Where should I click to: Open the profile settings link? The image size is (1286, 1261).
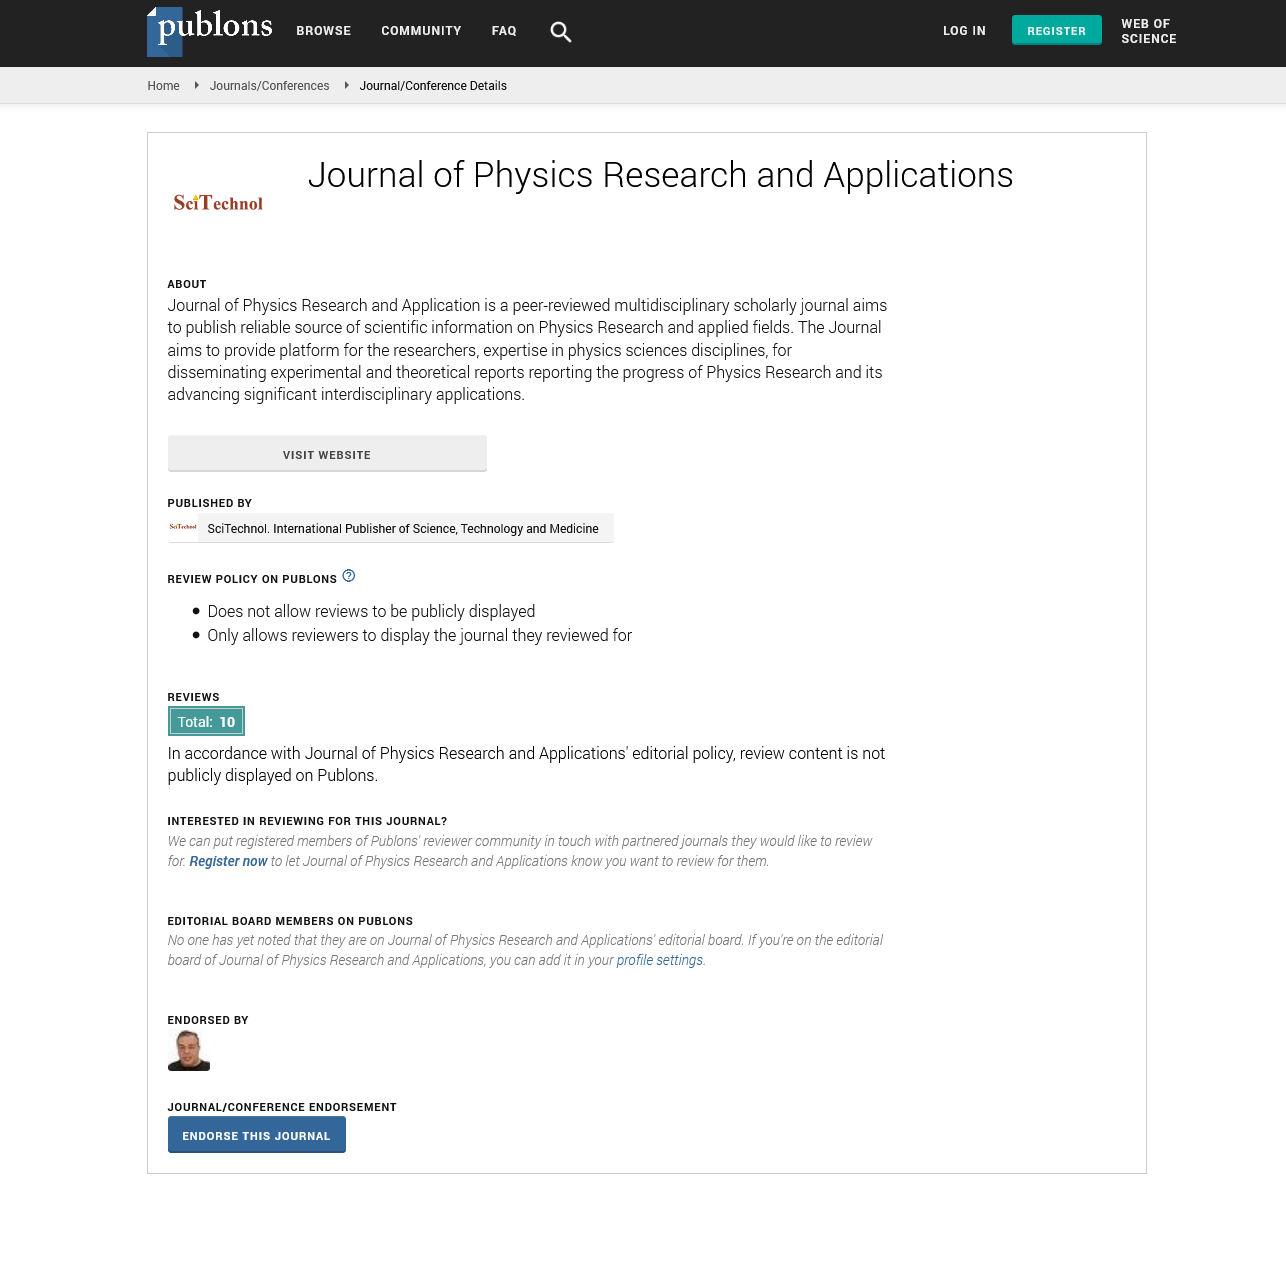(x=660, y=960)
